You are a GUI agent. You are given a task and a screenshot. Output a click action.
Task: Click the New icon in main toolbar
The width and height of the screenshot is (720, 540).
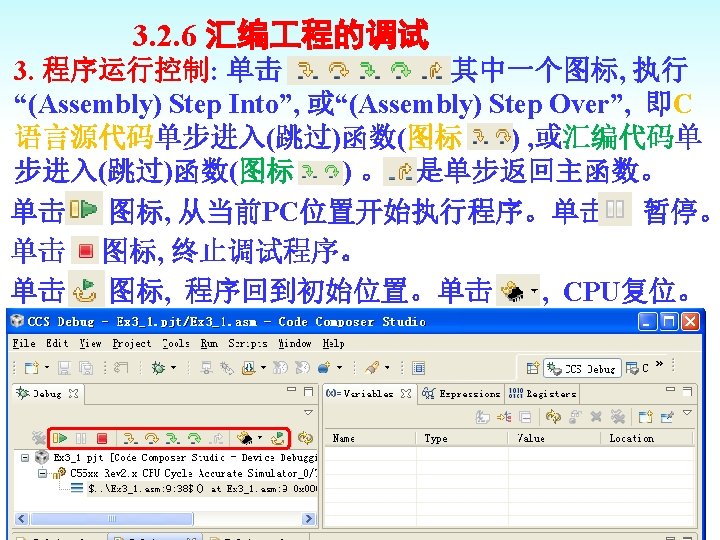click(32, 368)
